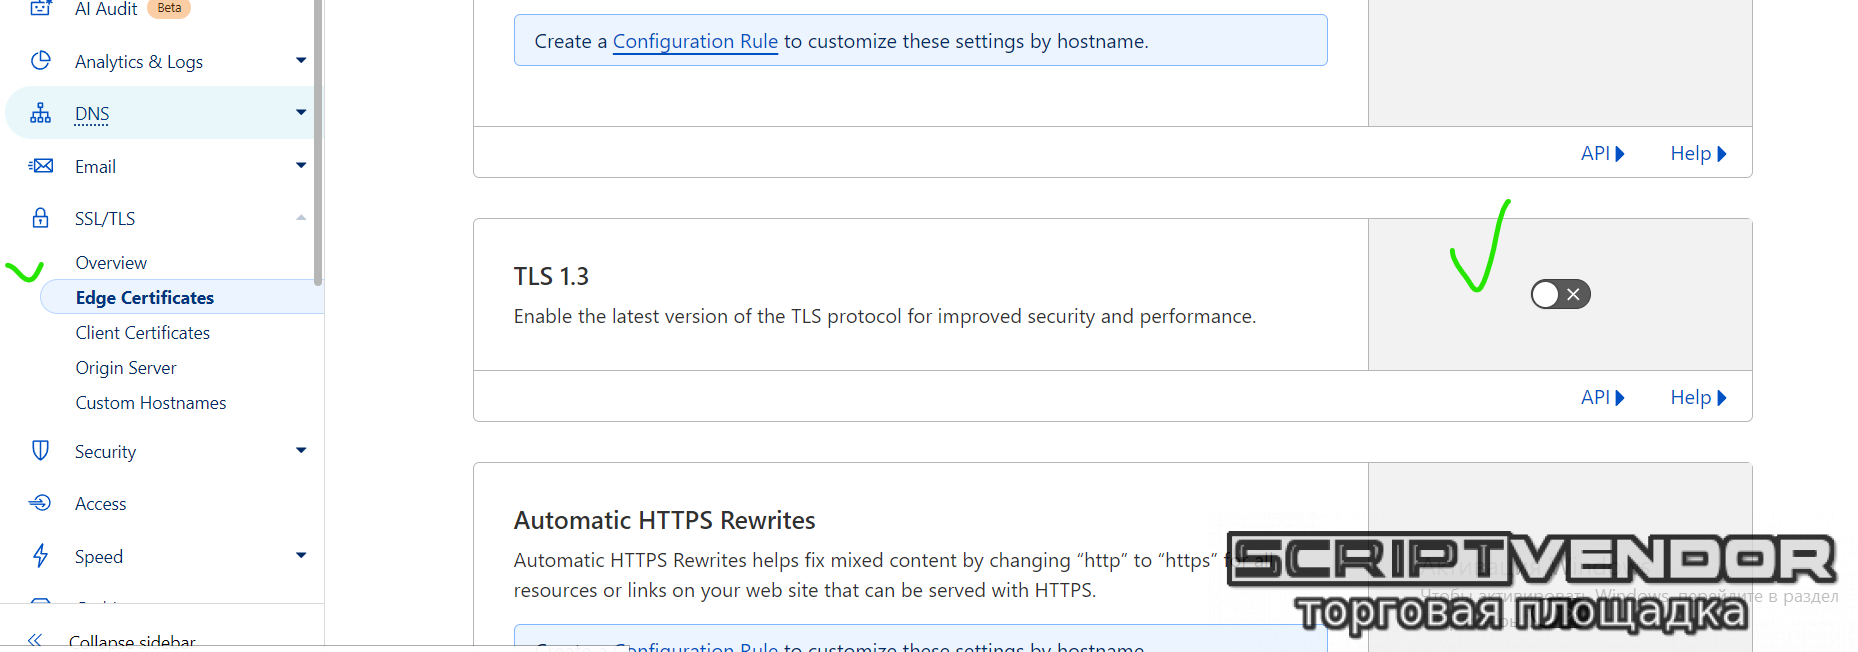Click the TLS 1.3 heading
Viewport: 1858px width, 652px height.
point(551,276)
